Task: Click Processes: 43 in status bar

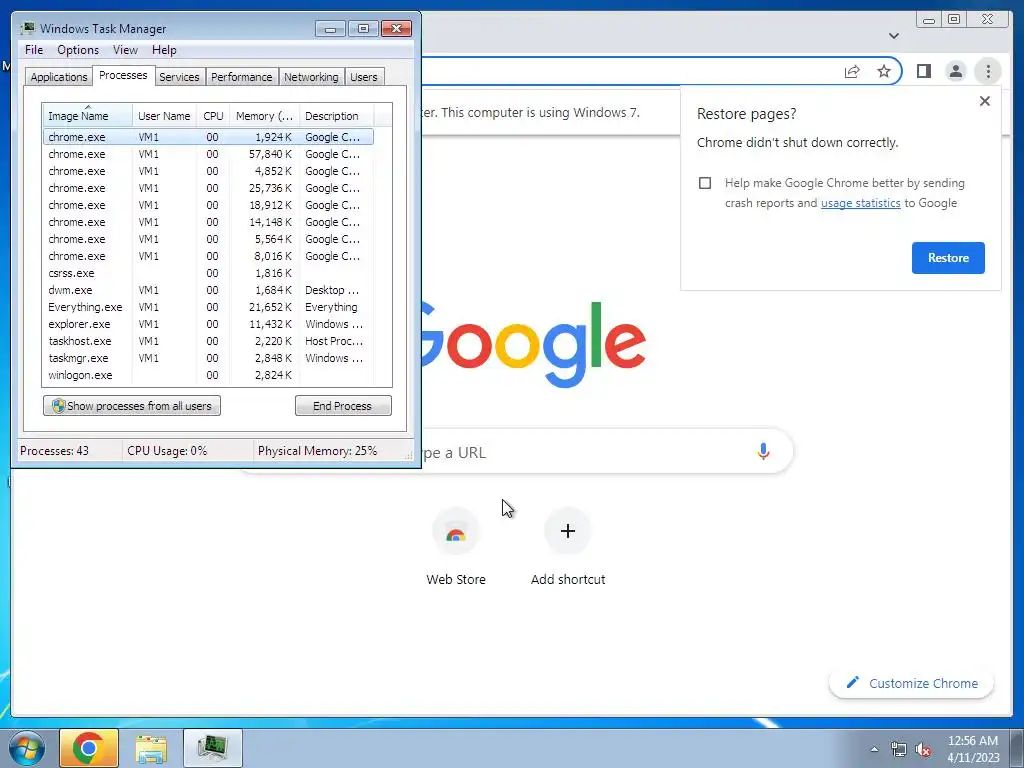Action: pyautogui.click(x=54, y=451)
